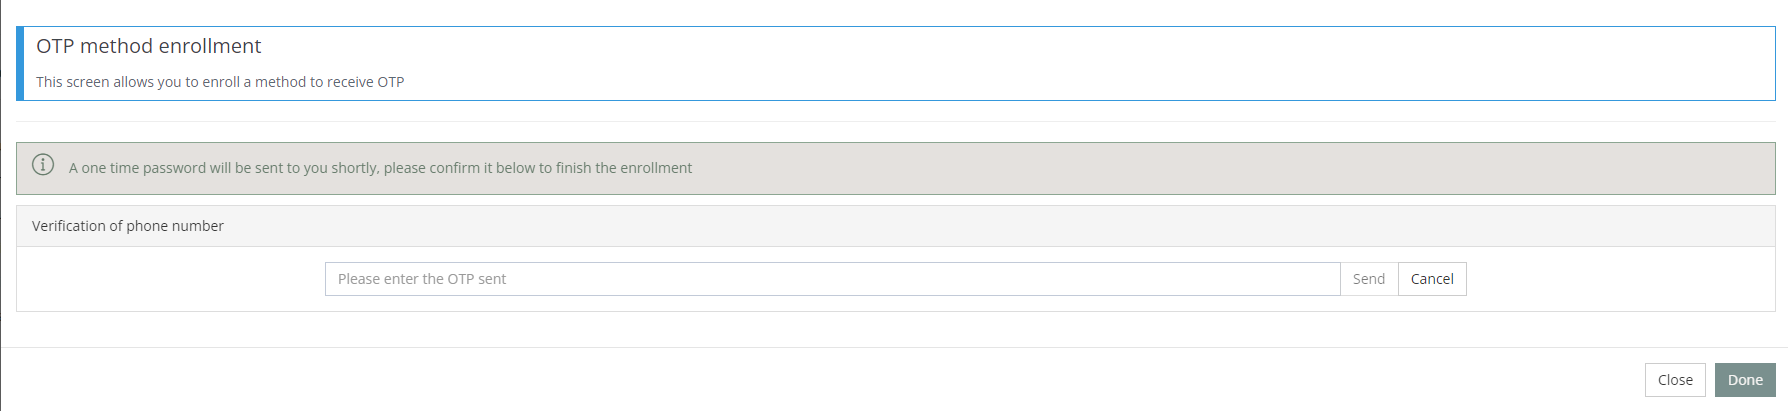
Task: Click the "Please enter the OTP sent" placeholder
Action: click(x=422, y=279)
